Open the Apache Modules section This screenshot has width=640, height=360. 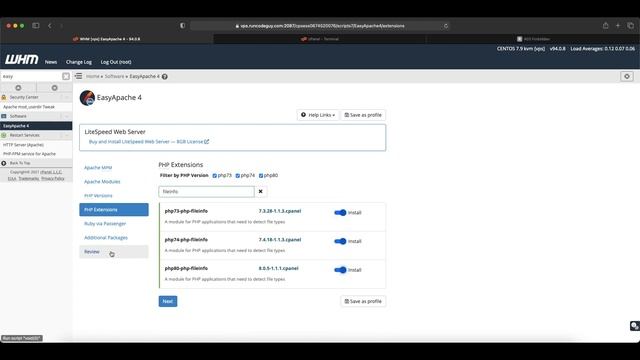(102, 182)
